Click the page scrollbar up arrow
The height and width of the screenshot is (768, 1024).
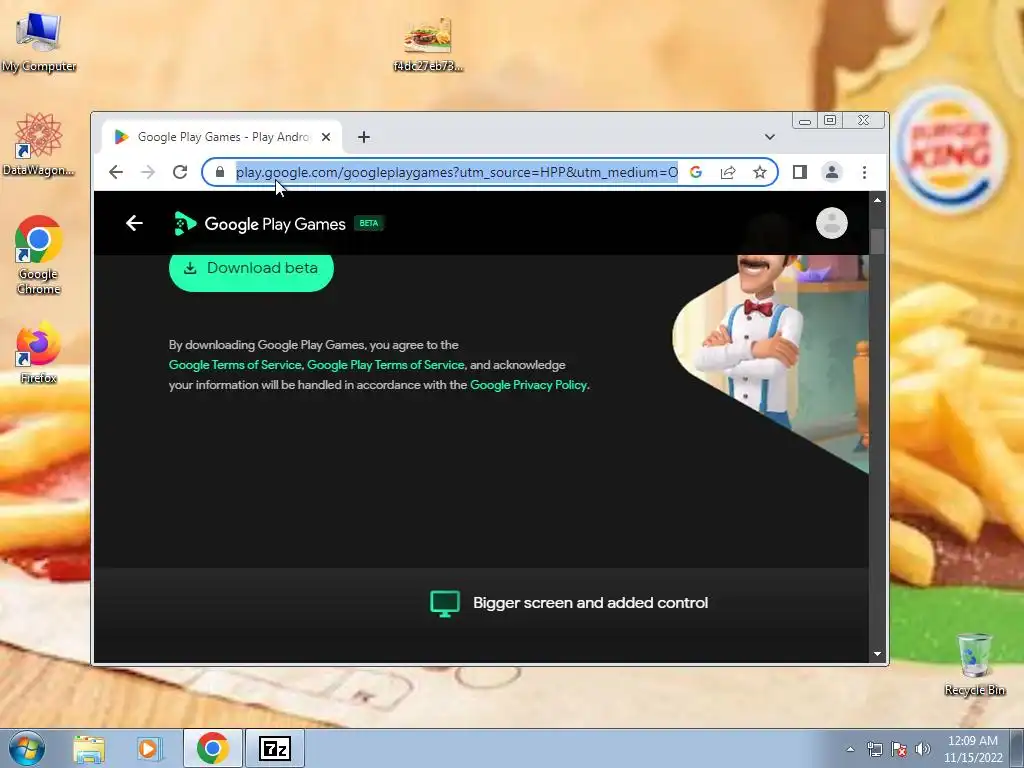877,200
